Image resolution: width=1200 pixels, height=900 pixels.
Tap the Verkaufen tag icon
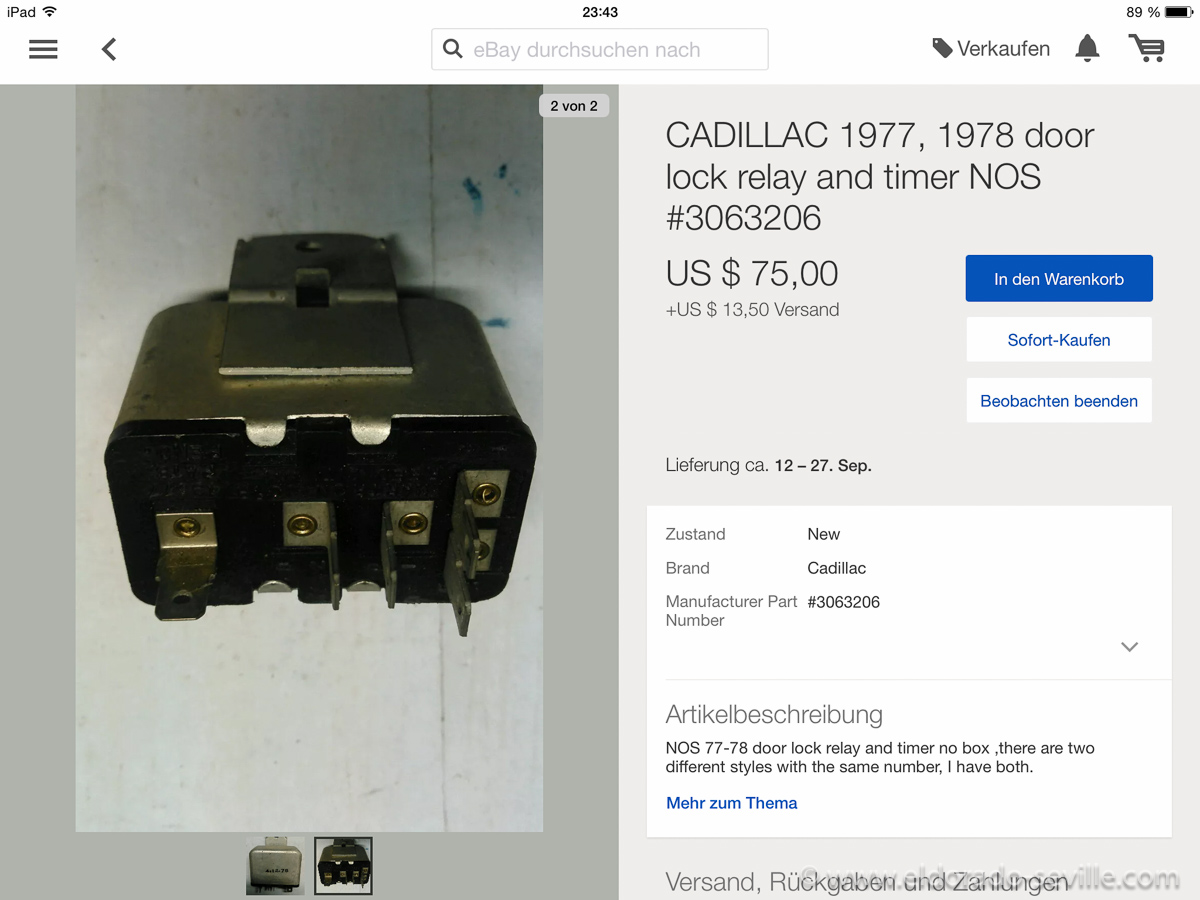point(942,48)
